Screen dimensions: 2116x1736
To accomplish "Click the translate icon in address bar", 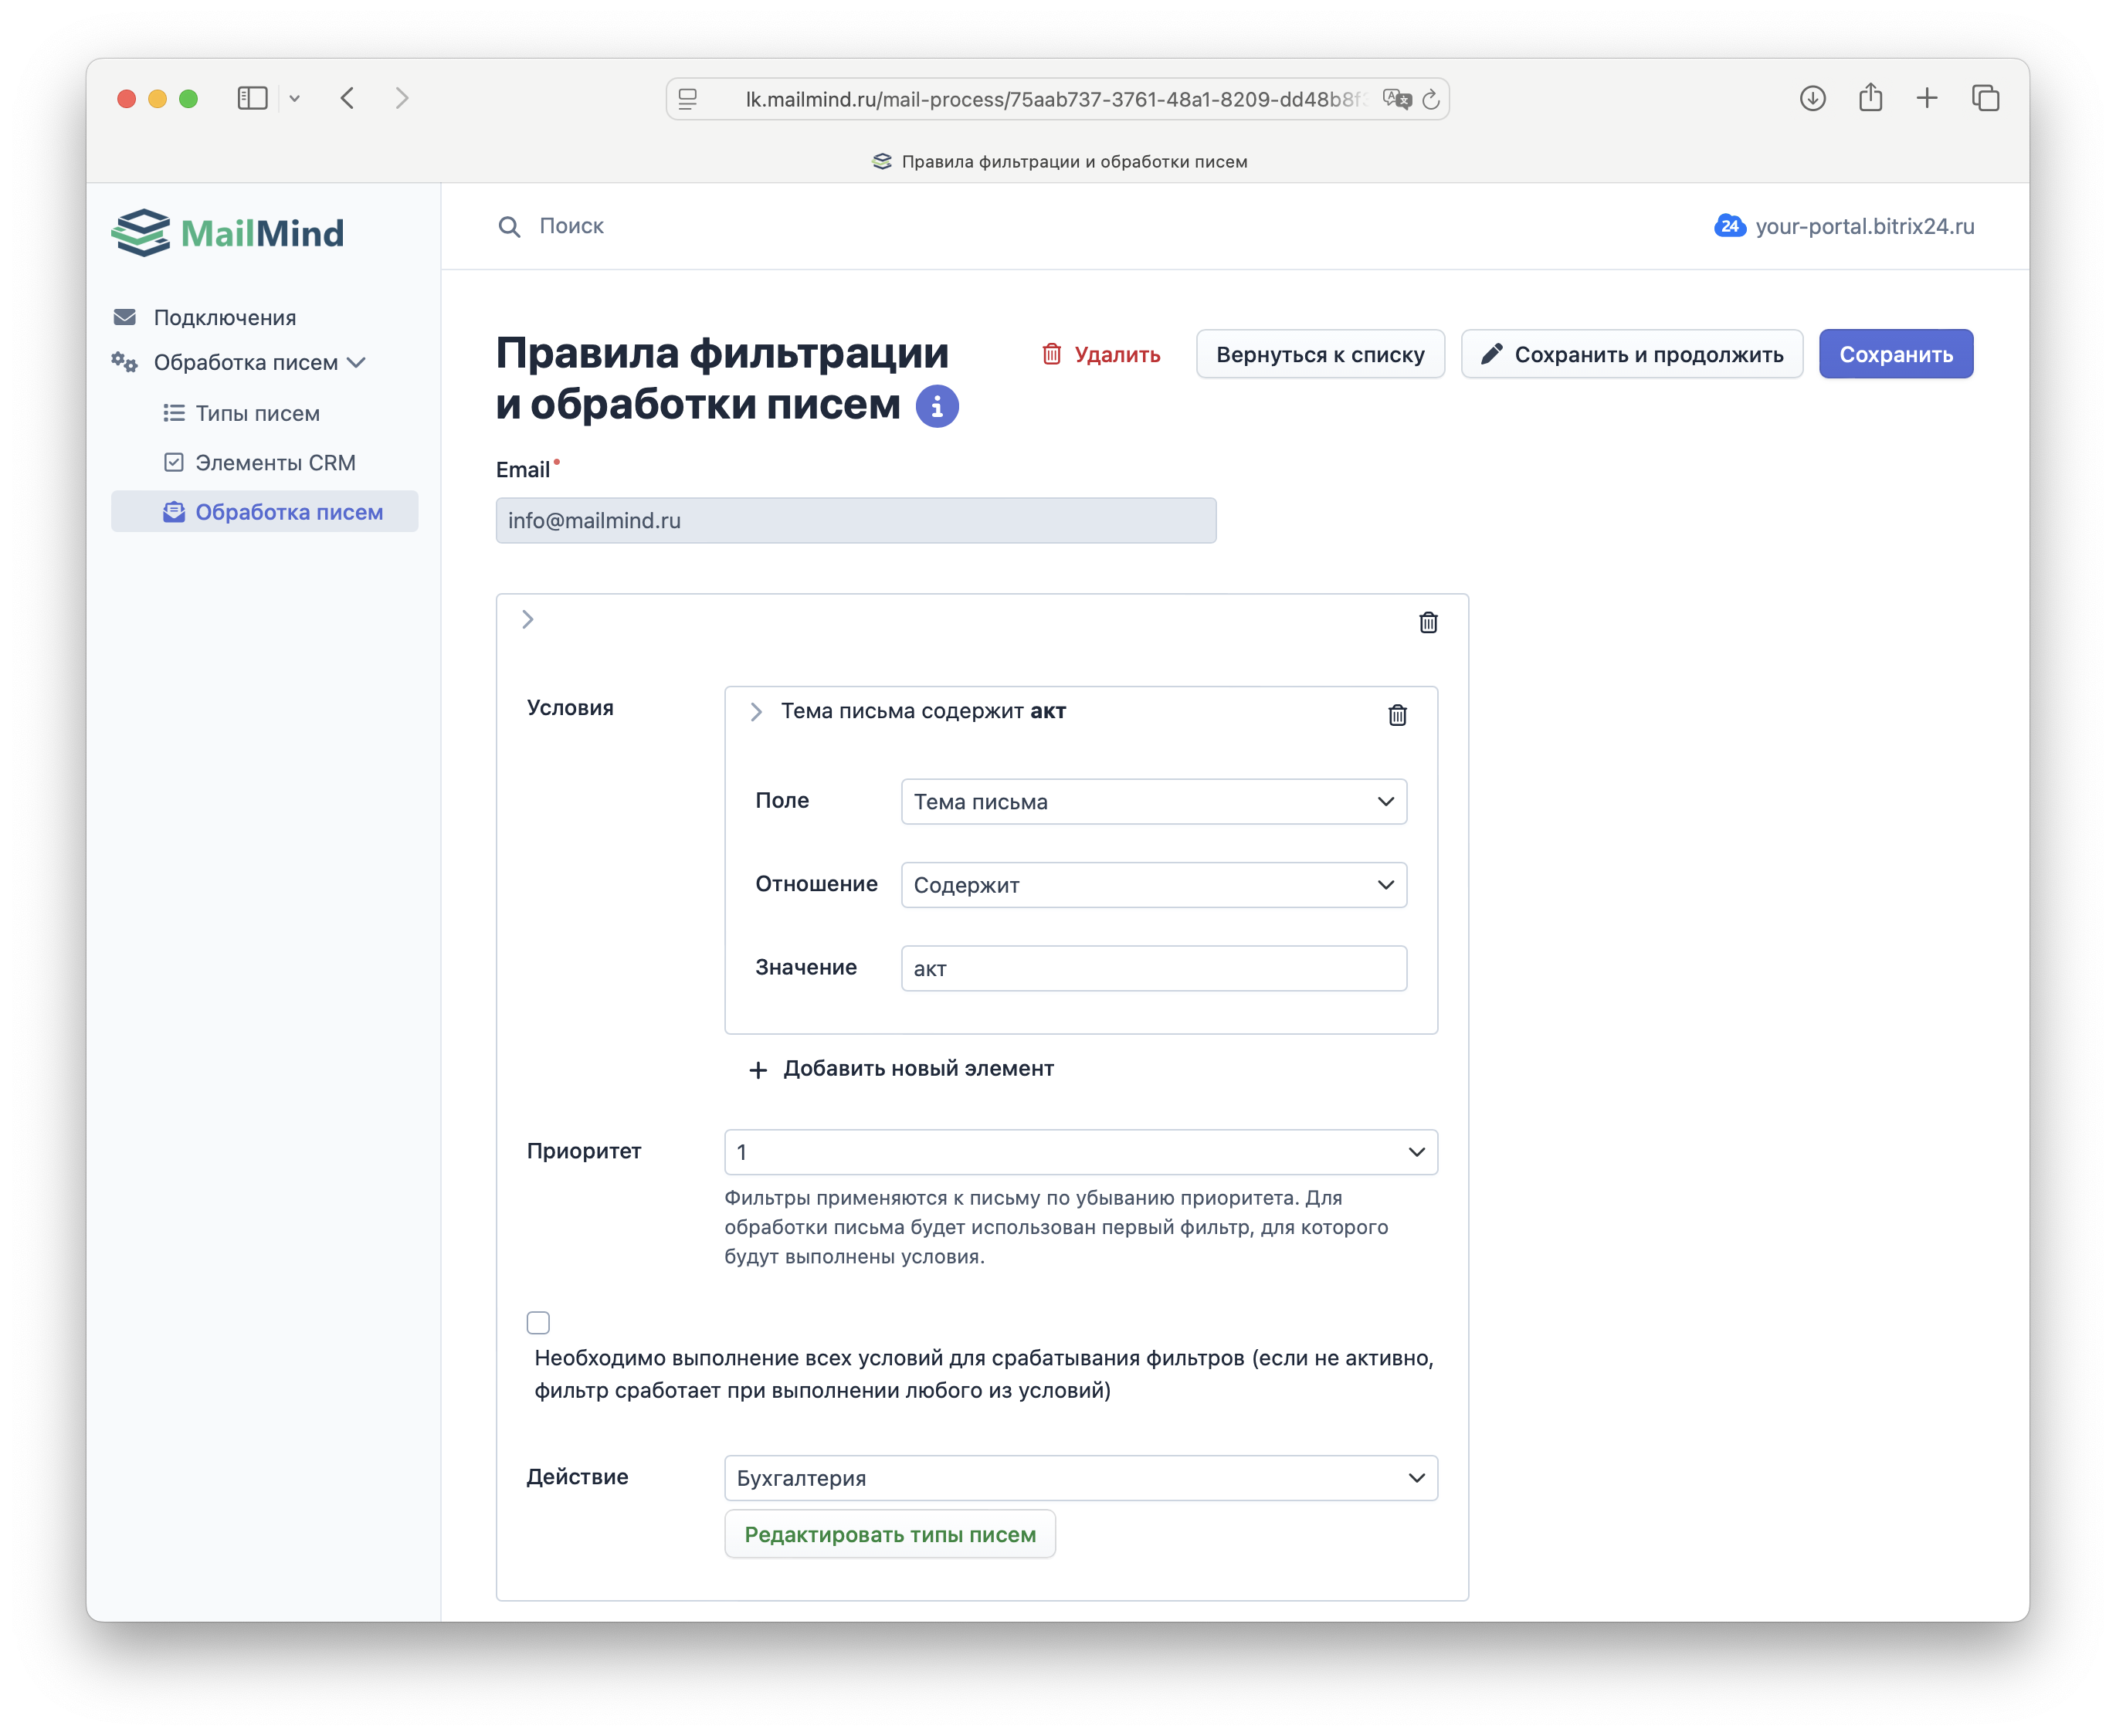I will pyautogui.click(x=1396, y=99).
